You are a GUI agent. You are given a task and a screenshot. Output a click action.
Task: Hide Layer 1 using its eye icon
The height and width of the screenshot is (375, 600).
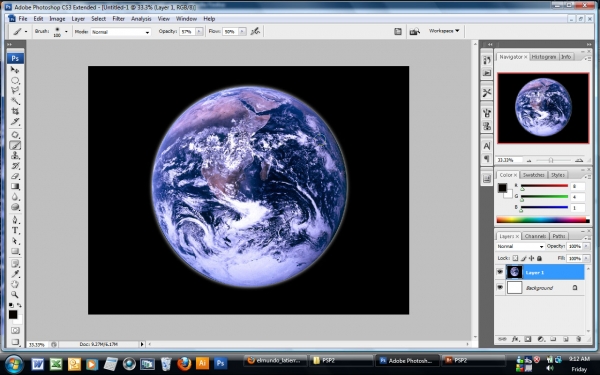tap(500, 272)
